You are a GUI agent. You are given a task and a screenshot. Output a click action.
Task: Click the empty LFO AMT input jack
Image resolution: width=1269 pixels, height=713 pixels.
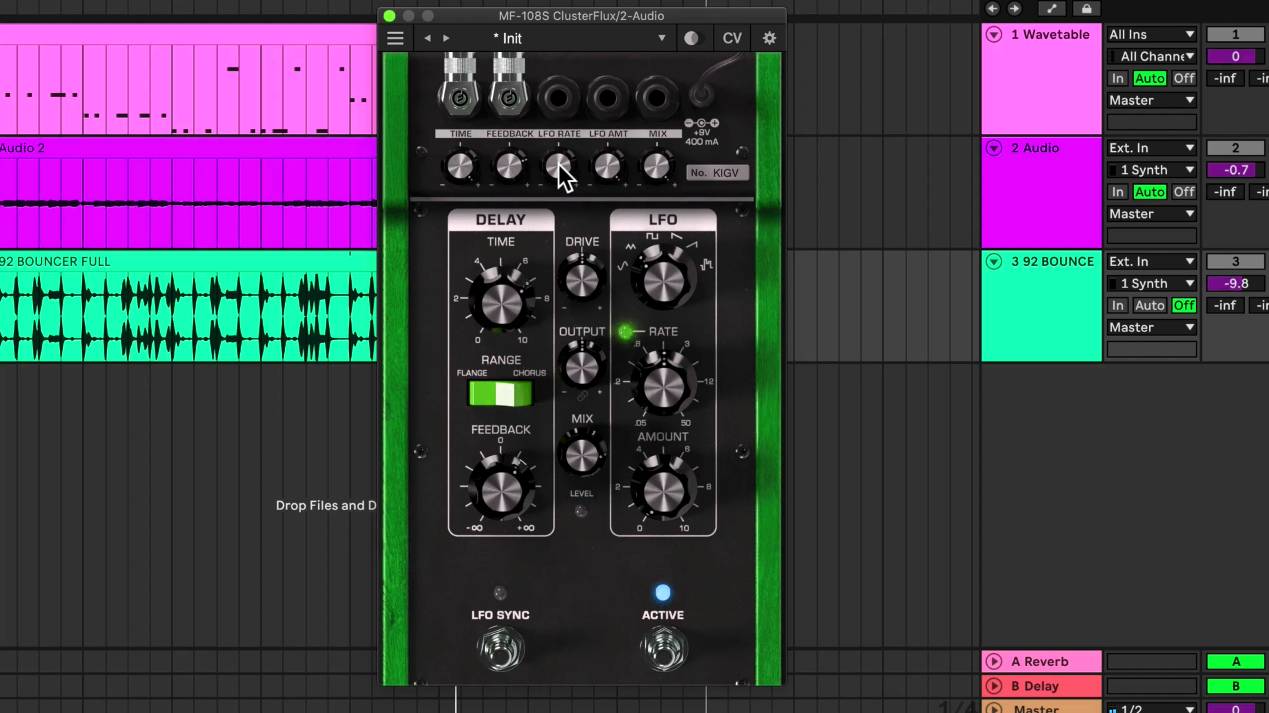pyautogui.click(x=608, y=99)
